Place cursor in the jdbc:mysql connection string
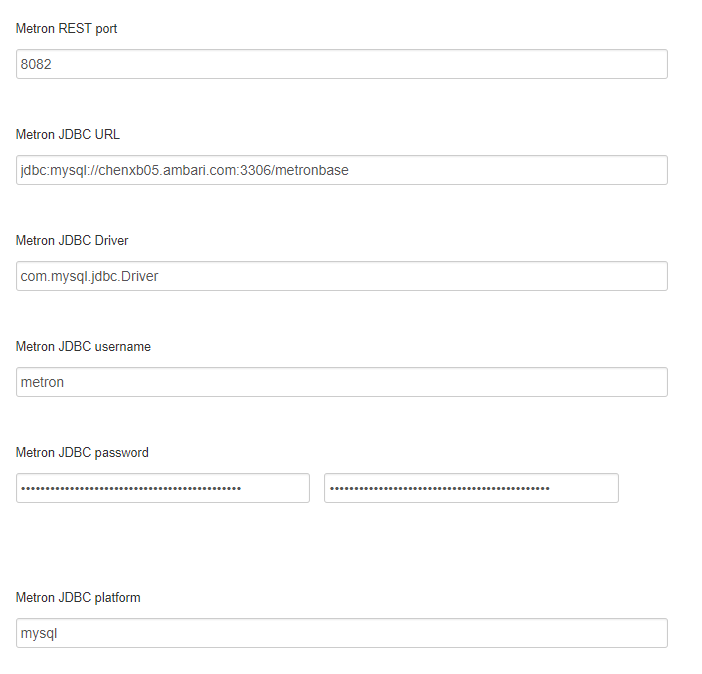This screenshot has height=674, width=702. (184, 170)
